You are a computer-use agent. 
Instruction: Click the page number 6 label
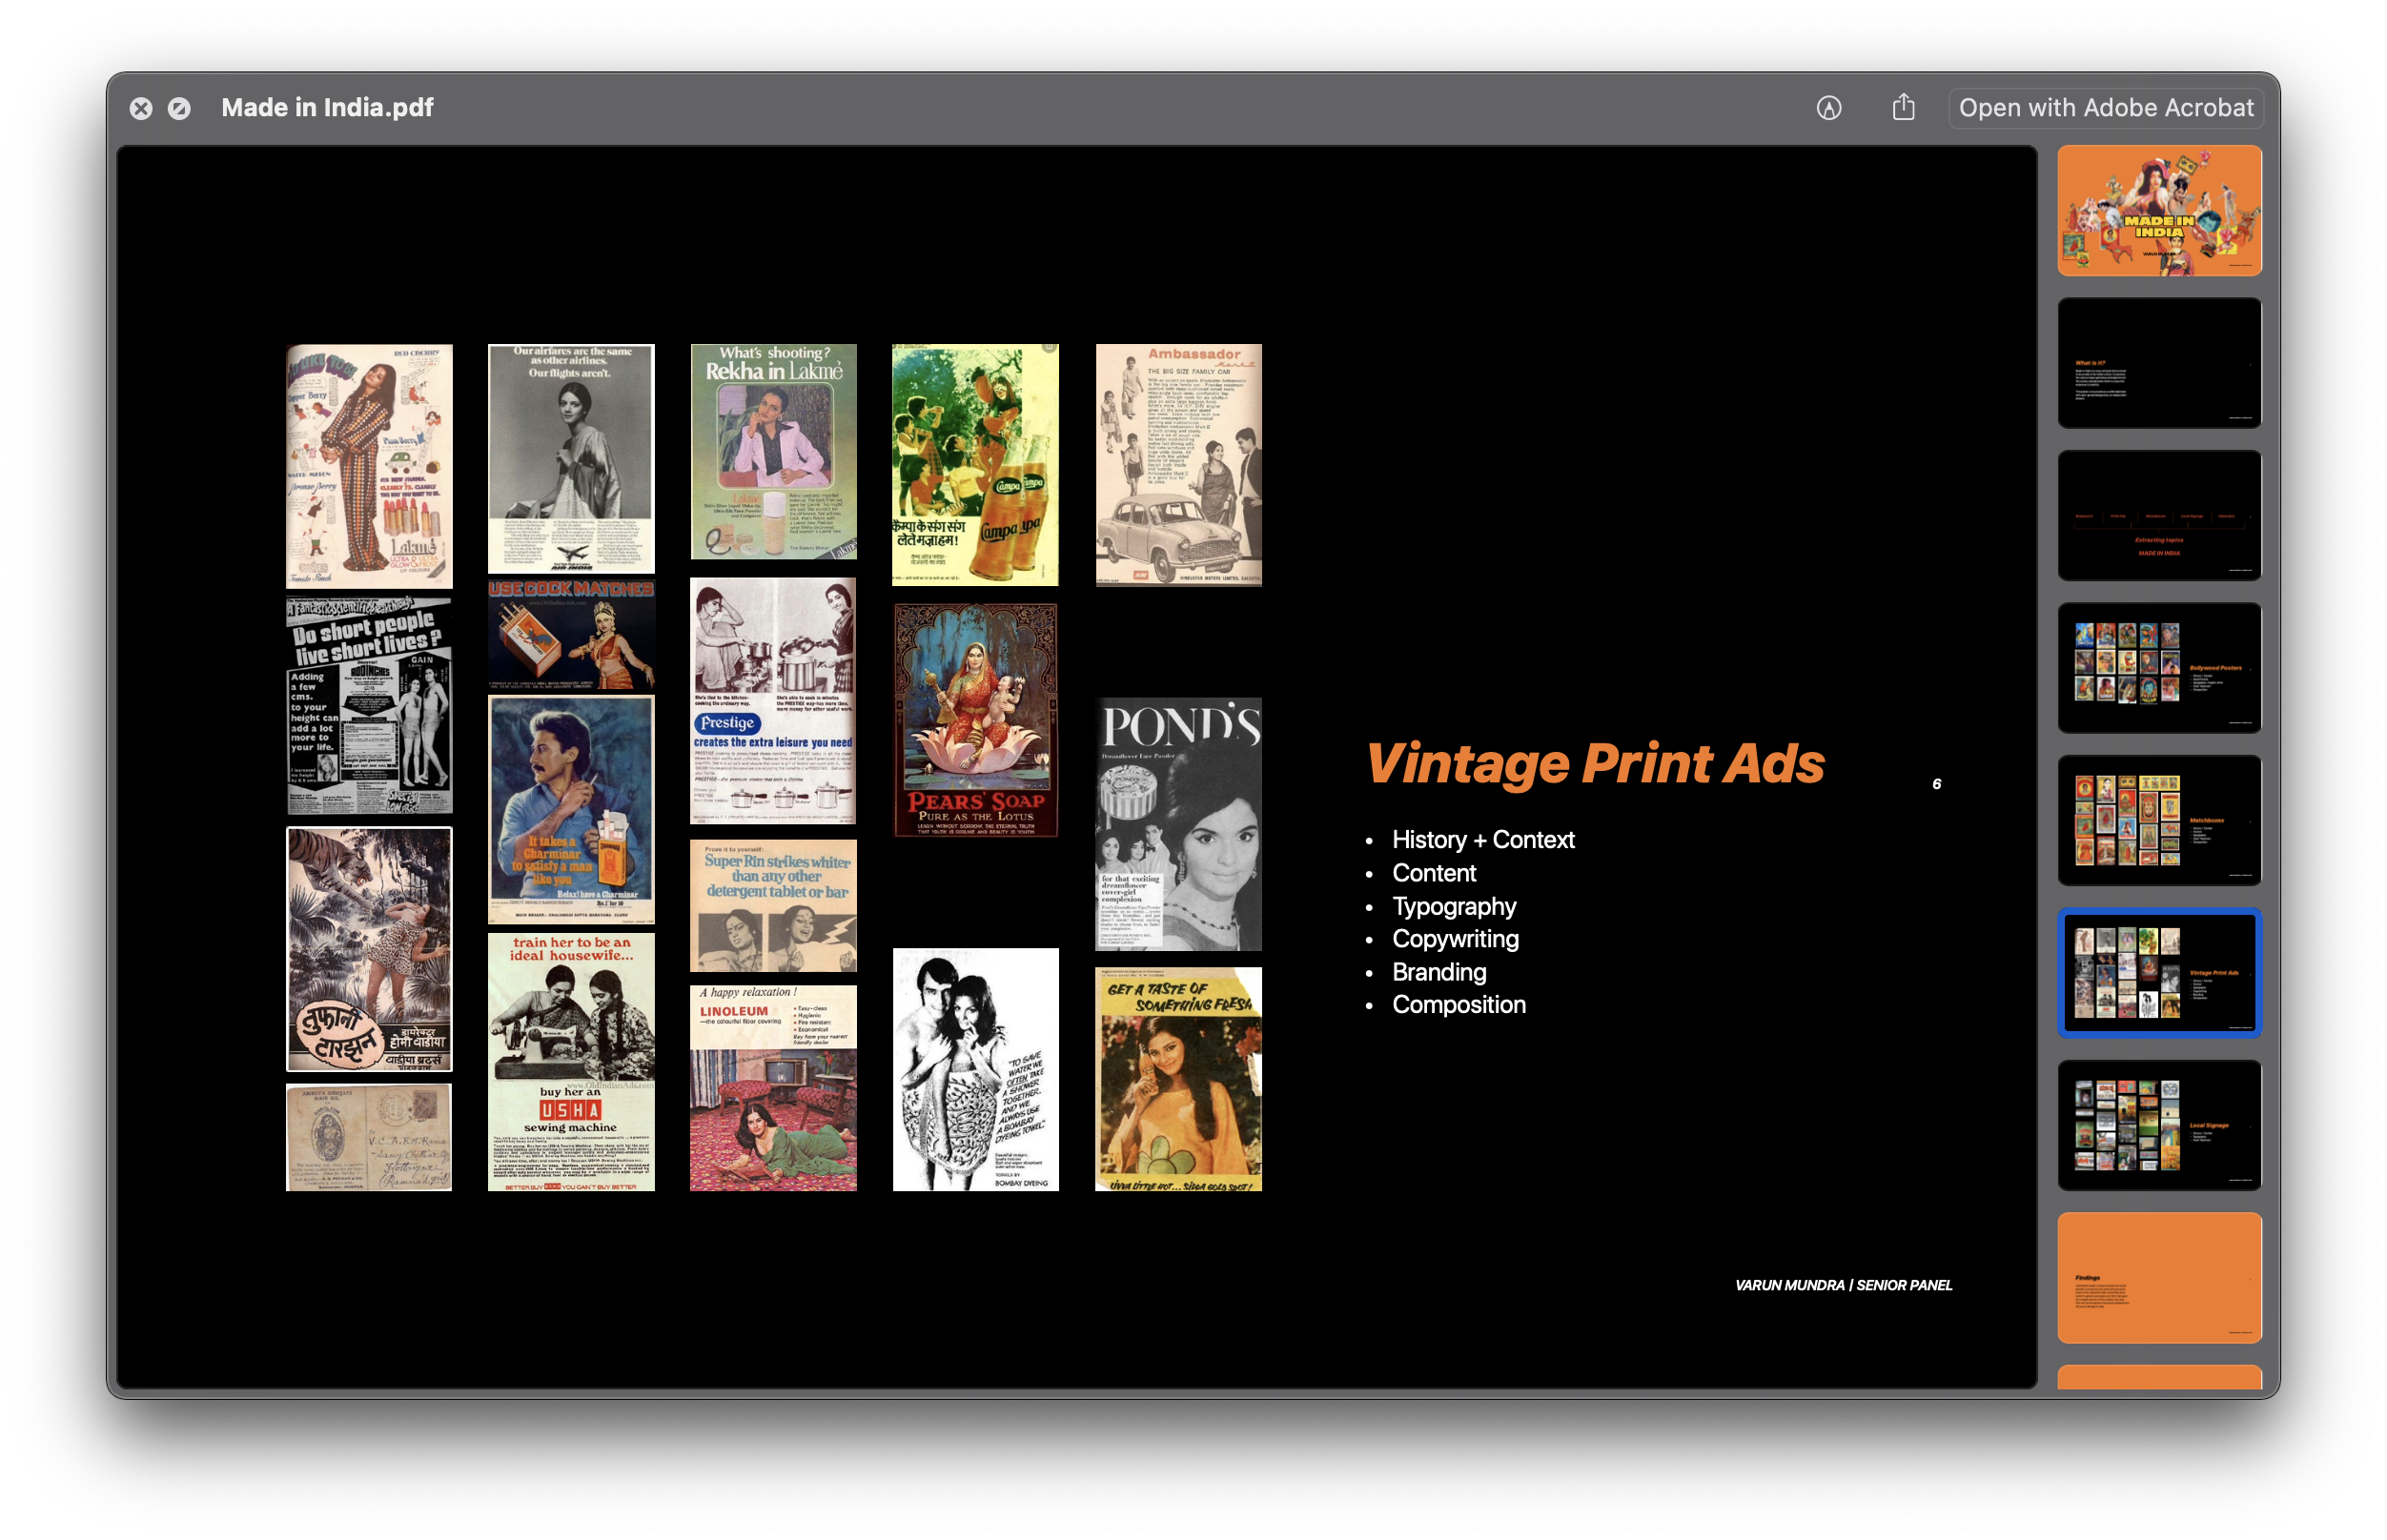tap(1936, 784)
